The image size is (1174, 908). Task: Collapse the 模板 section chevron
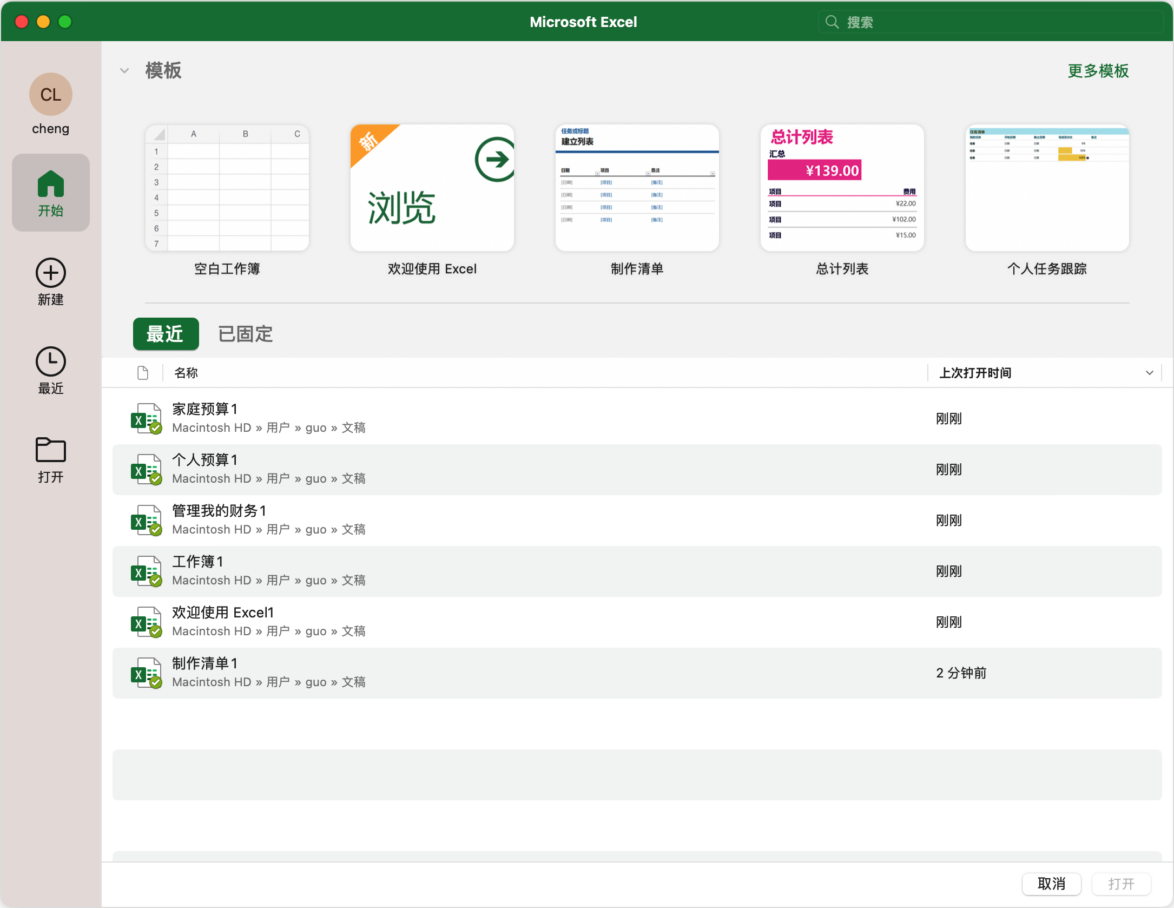point(124,71)
